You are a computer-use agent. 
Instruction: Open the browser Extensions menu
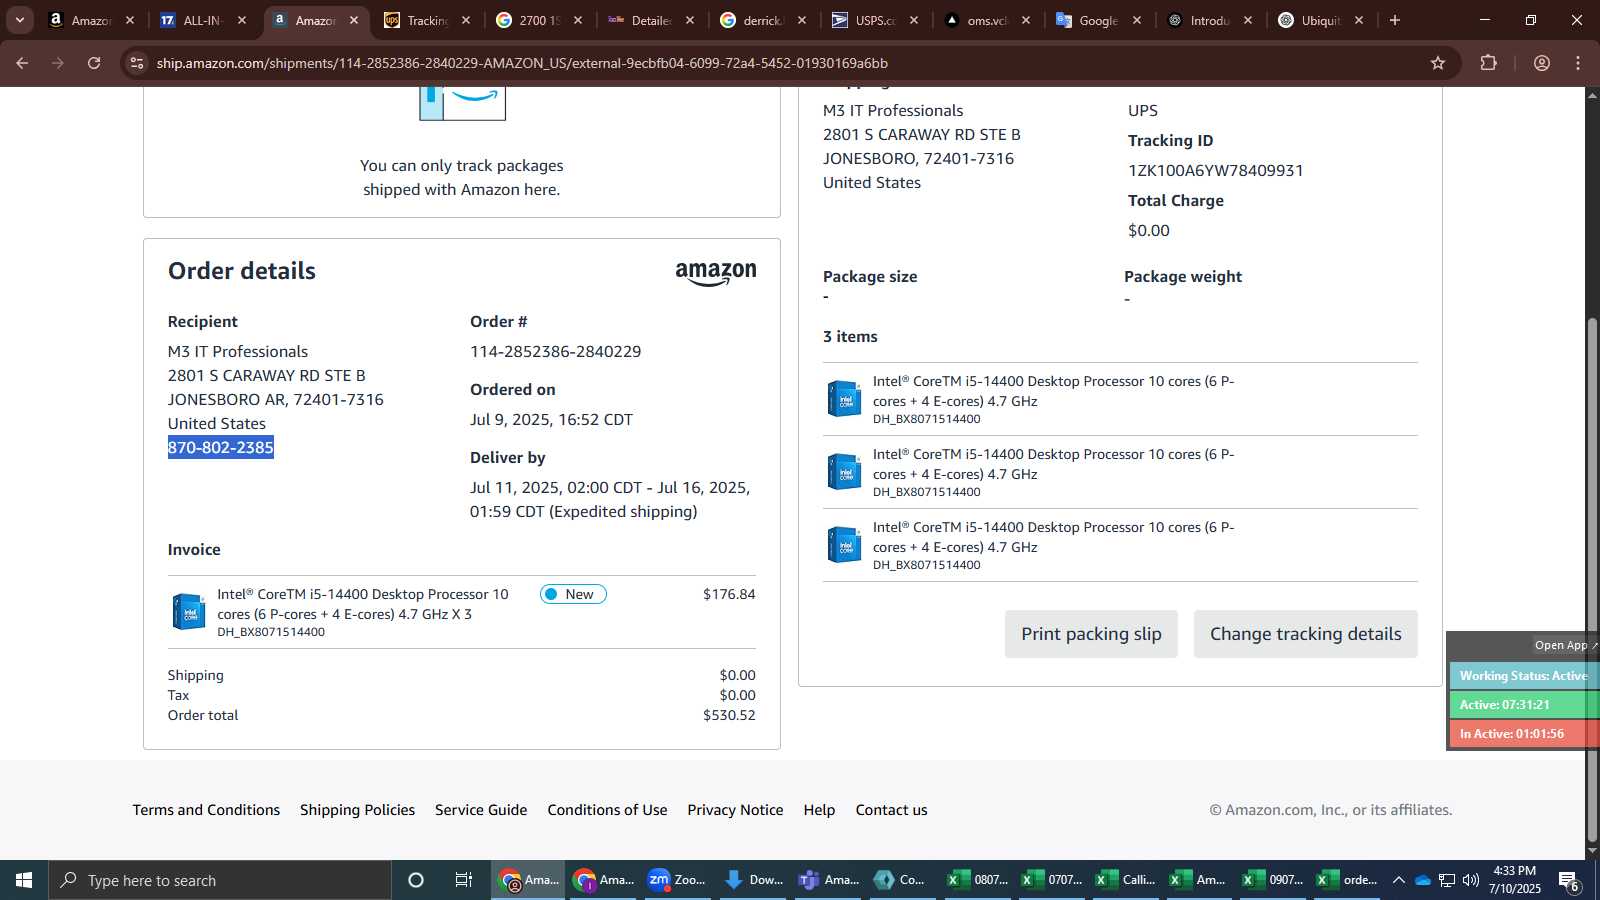[1489, 63]
